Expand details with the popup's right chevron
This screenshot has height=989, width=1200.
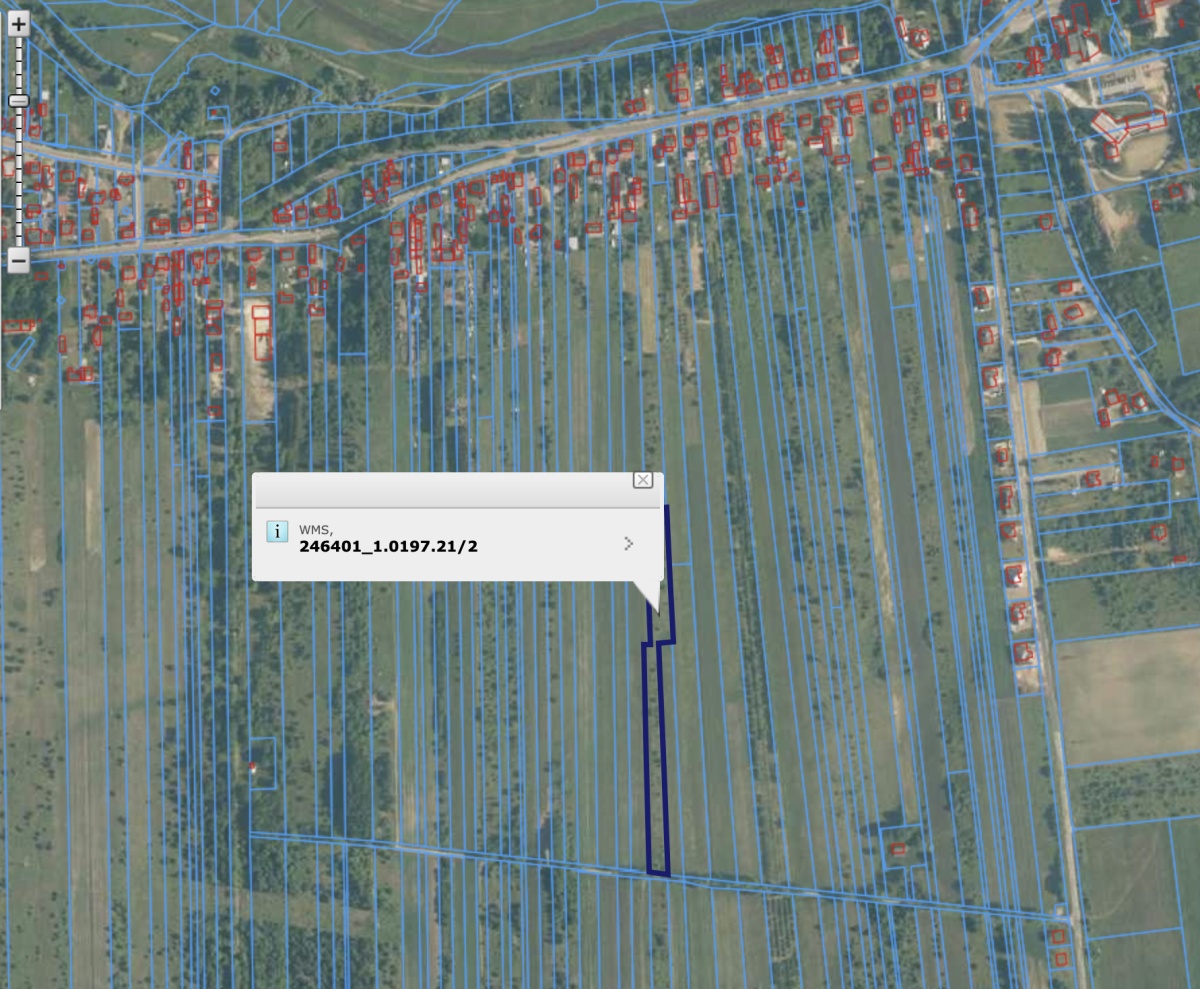pyautogui.click(x=628, y=543)
